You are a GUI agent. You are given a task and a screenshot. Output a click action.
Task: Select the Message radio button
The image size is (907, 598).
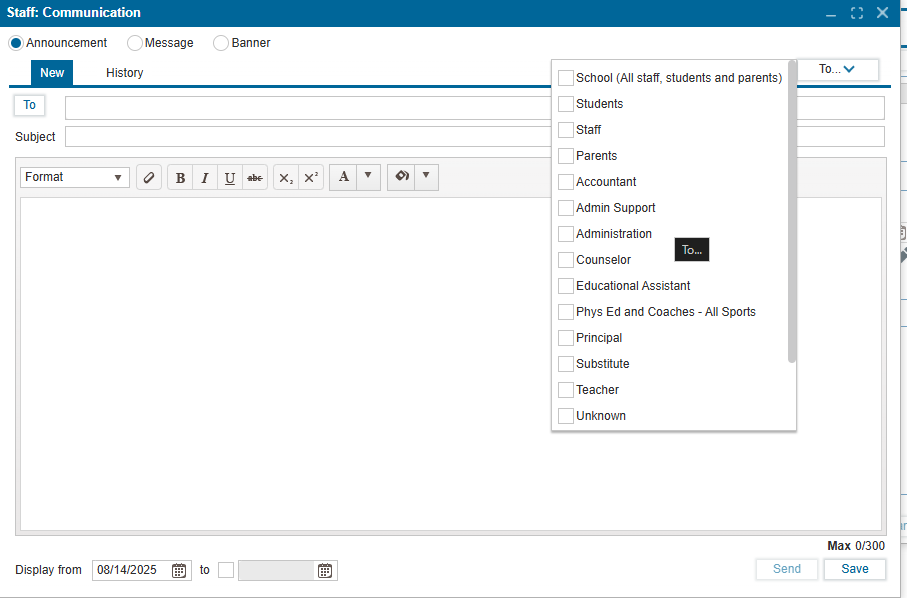[x=135, y=43]
